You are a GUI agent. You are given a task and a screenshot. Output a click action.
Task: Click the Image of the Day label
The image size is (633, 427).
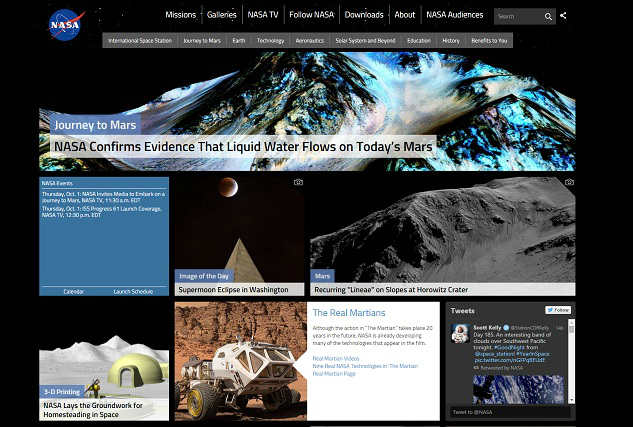(x=204, y=276)
